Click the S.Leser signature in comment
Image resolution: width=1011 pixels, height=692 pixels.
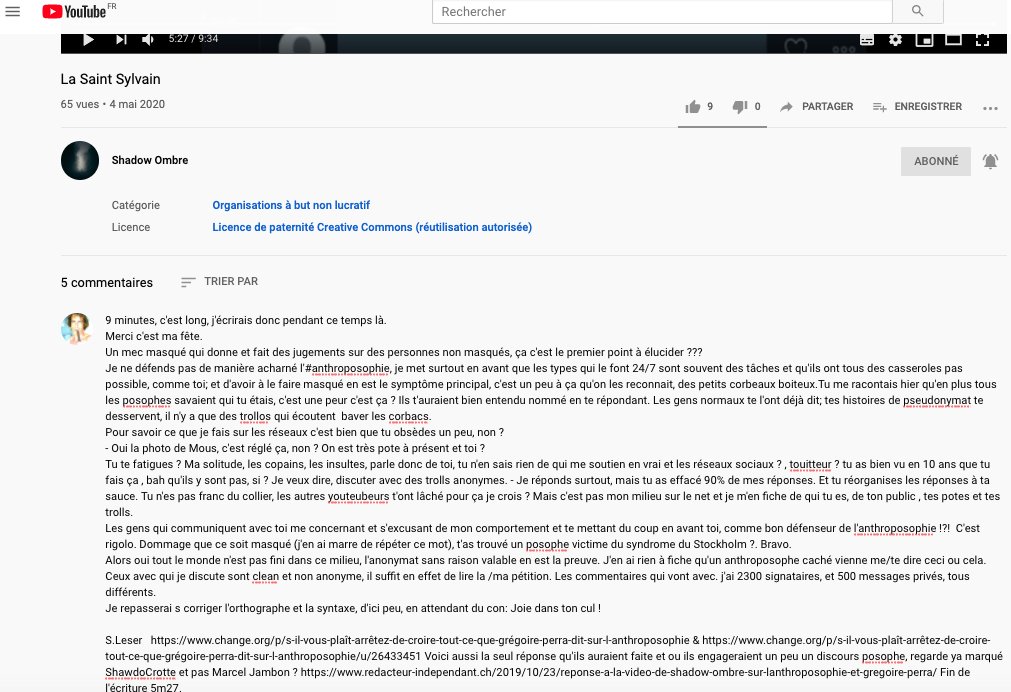tap(124, 640)
